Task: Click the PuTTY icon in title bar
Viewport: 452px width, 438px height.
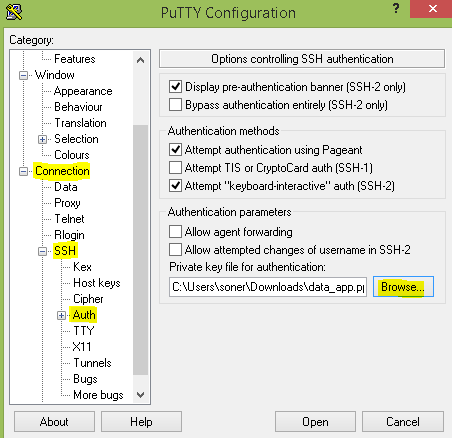Action: [x=14, y=12]
